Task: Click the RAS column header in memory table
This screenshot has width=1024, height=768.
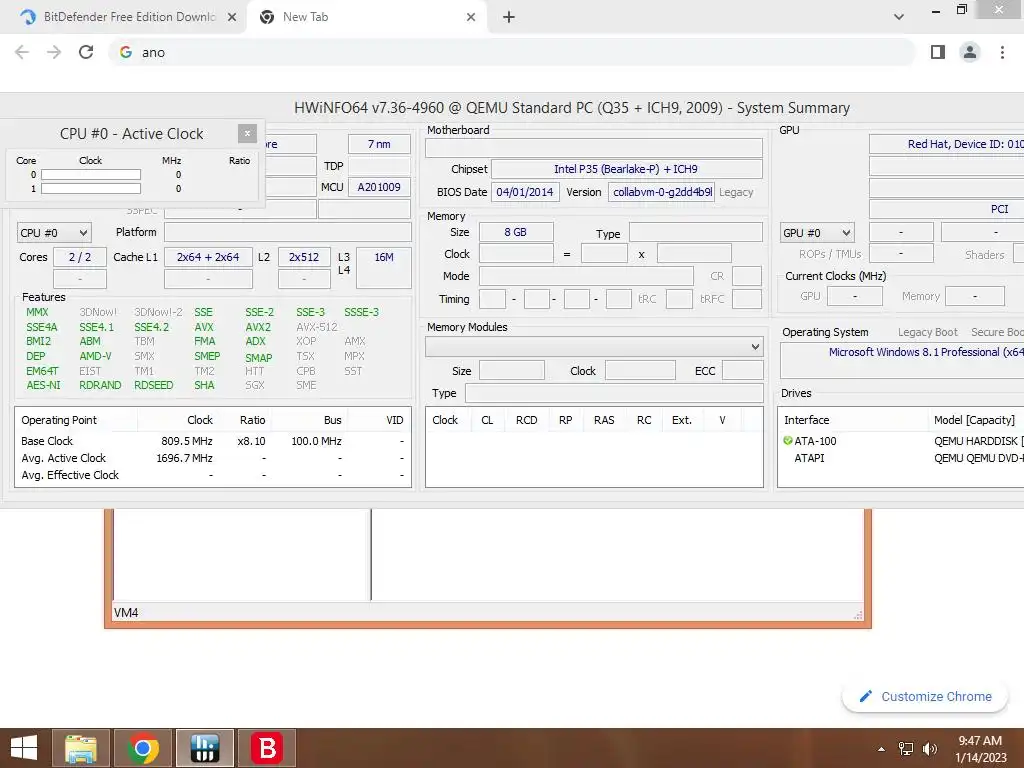Action: pos(604,420)
